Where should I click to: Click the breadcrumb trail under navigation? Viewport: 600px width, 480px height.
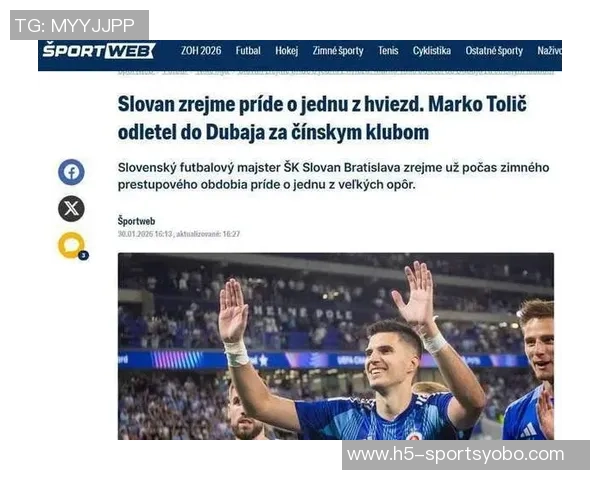[336, 72]
